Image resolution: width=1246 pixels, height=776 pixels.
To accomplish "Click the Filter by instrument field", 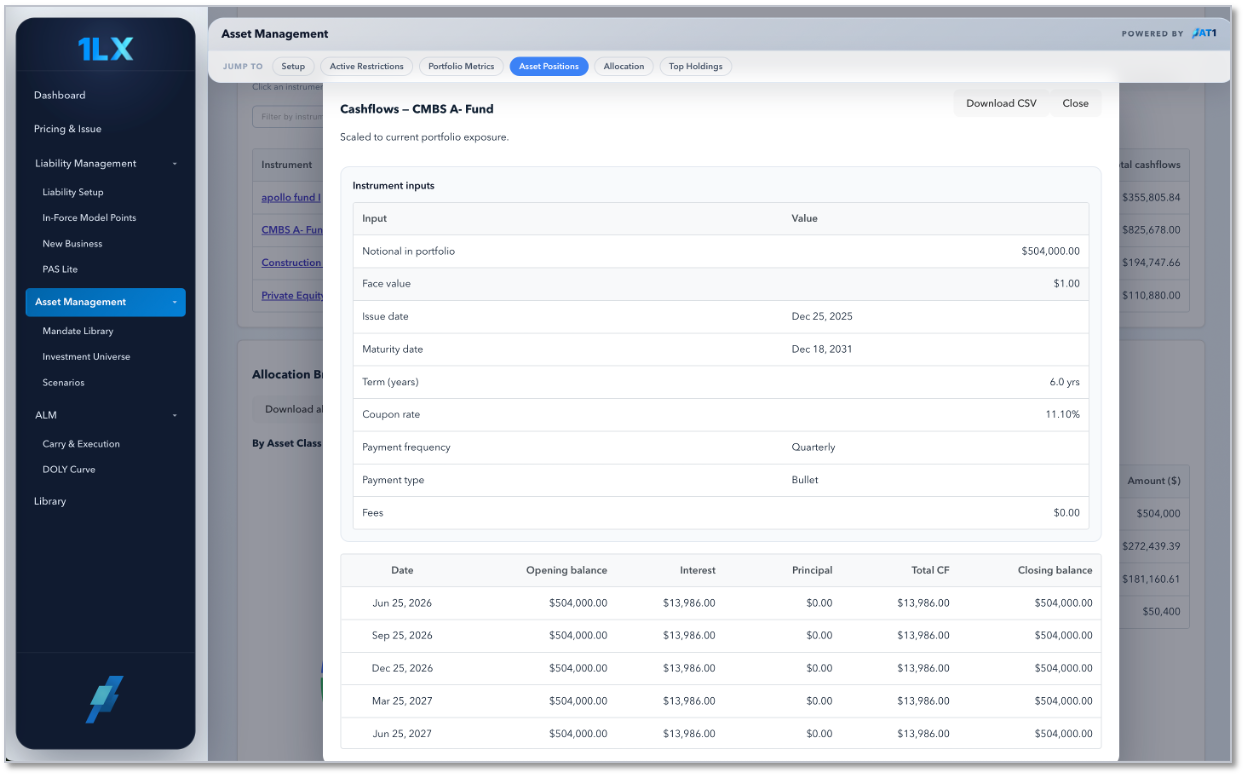I will coord(288,117).
